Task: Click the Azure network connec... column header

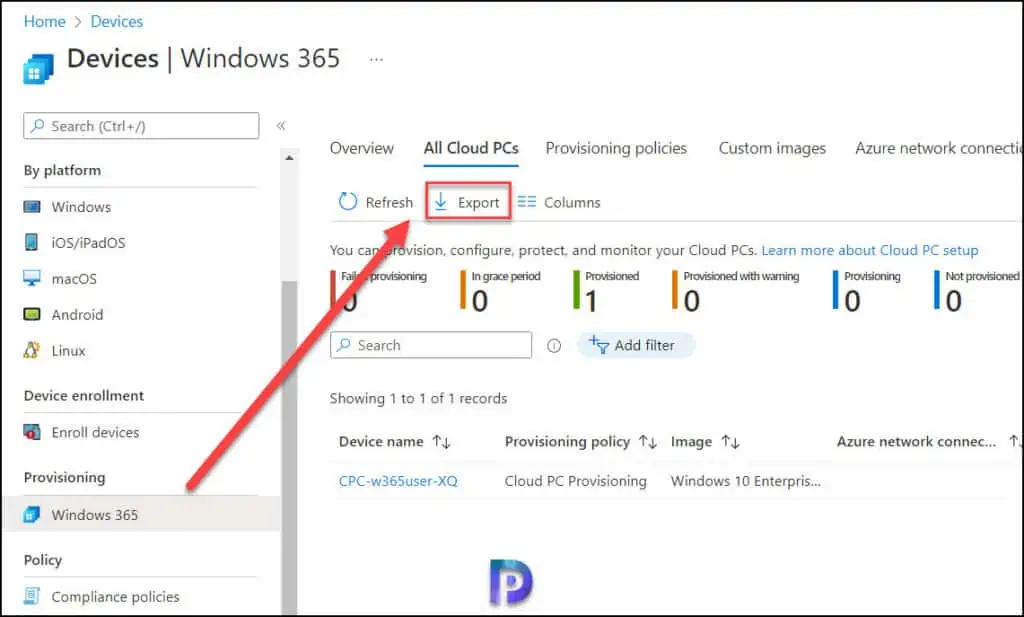Action: [916, 442]
